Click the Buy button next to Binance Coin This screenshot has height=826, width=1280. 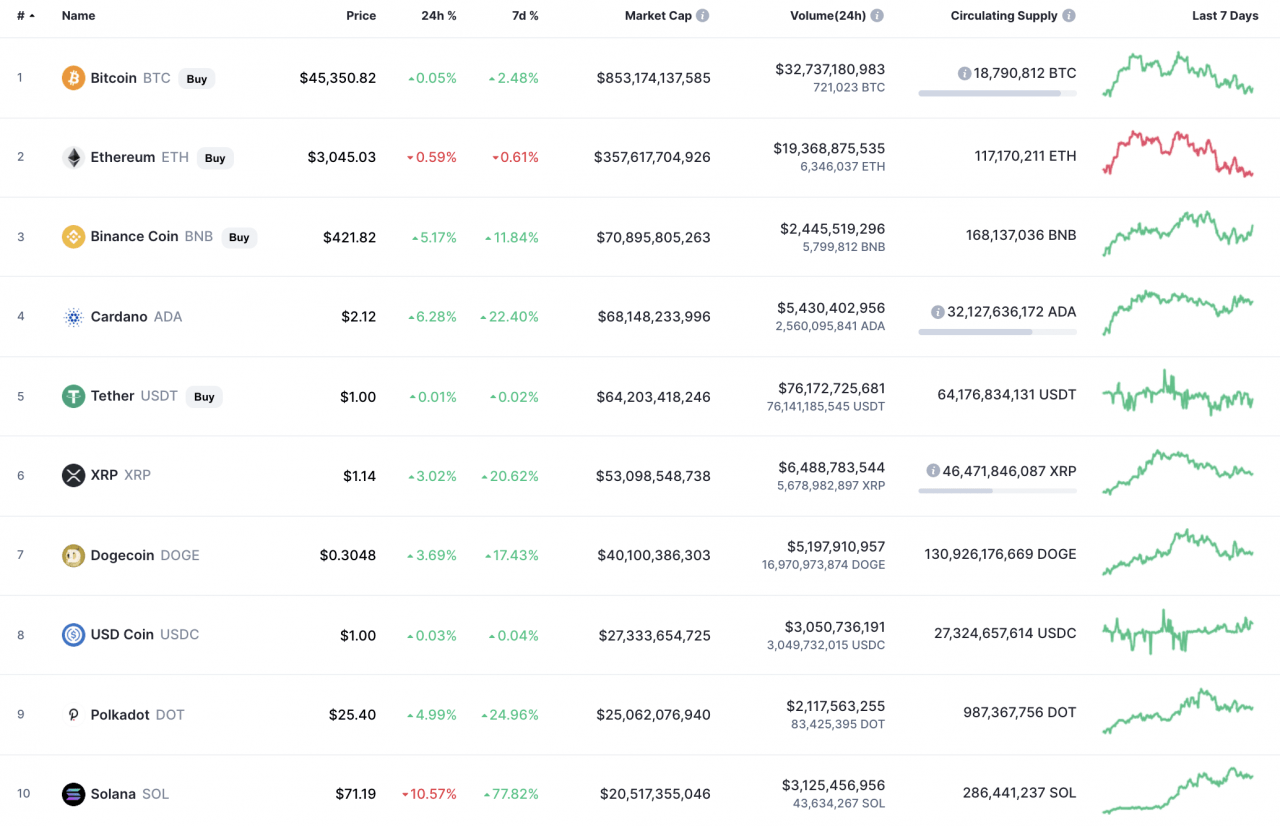point(239,238)
